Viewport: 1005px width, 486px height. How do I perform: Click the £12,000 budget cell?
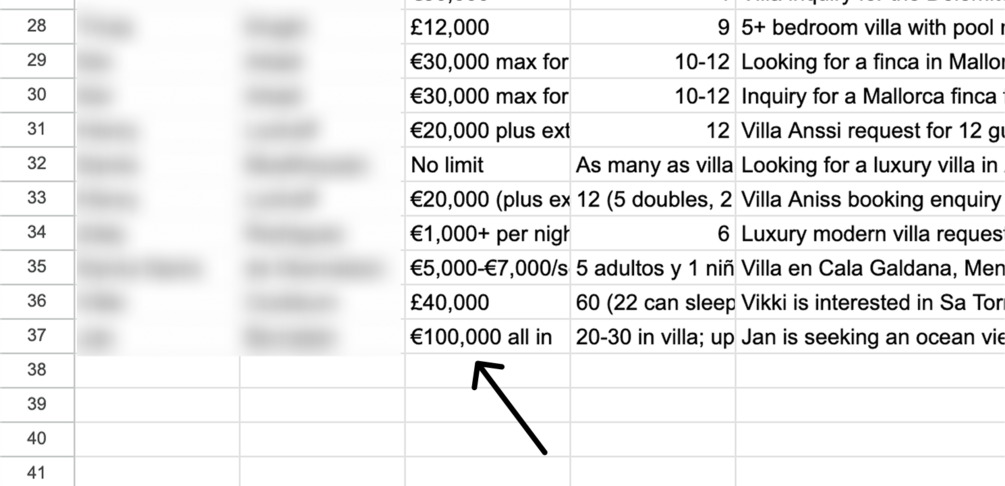[x=487, y=26]
